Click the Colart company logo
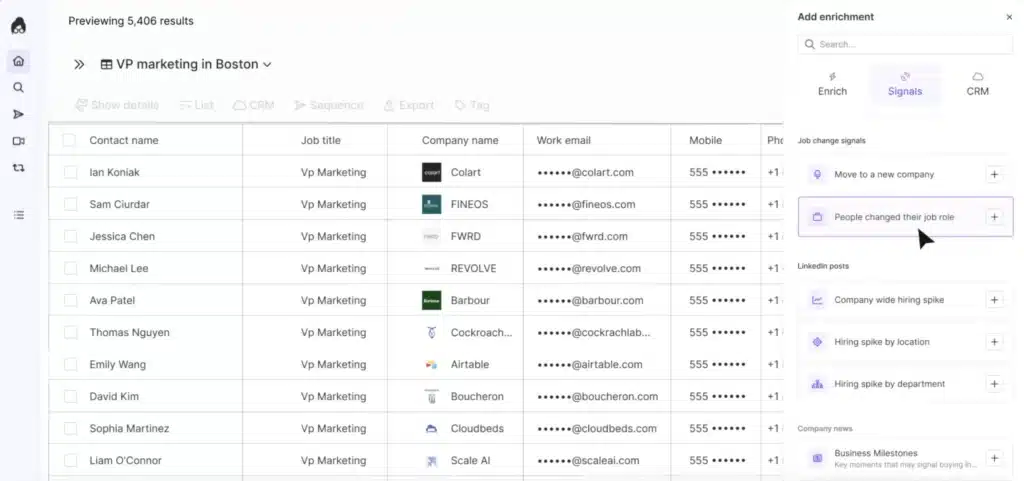 pos(431,172)
